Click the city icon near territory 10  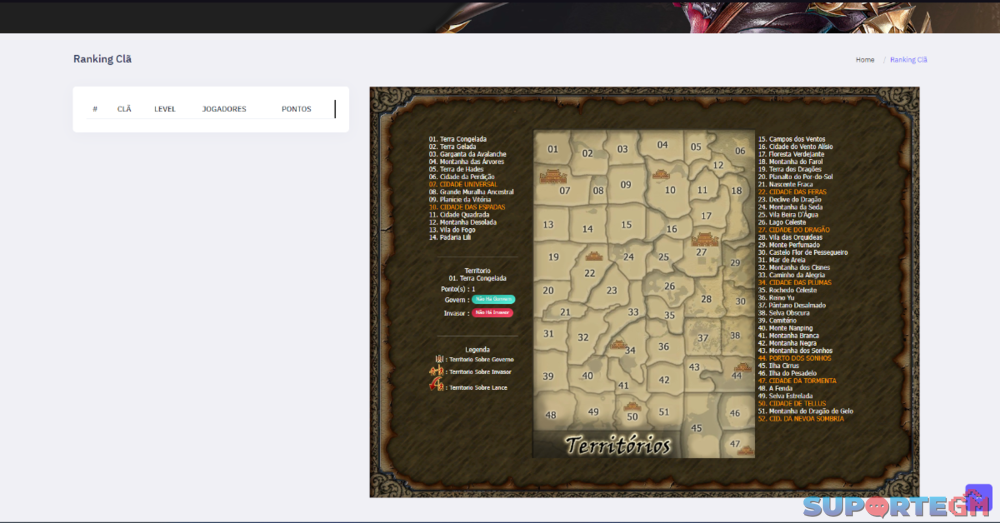click(x=660, y=175)
